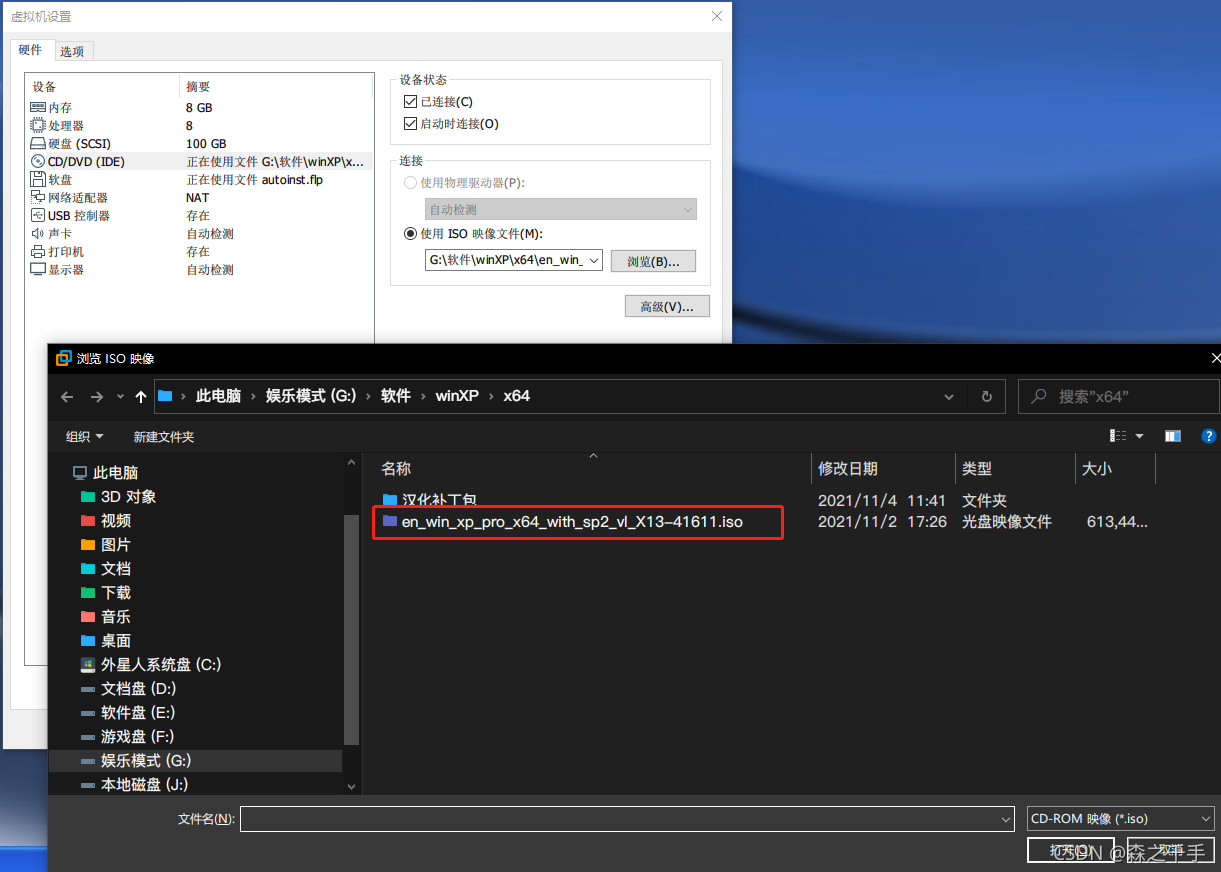Refresh the x64 folder listing
This screenshot has height=872, width=1221.
[x=986, y=396]
